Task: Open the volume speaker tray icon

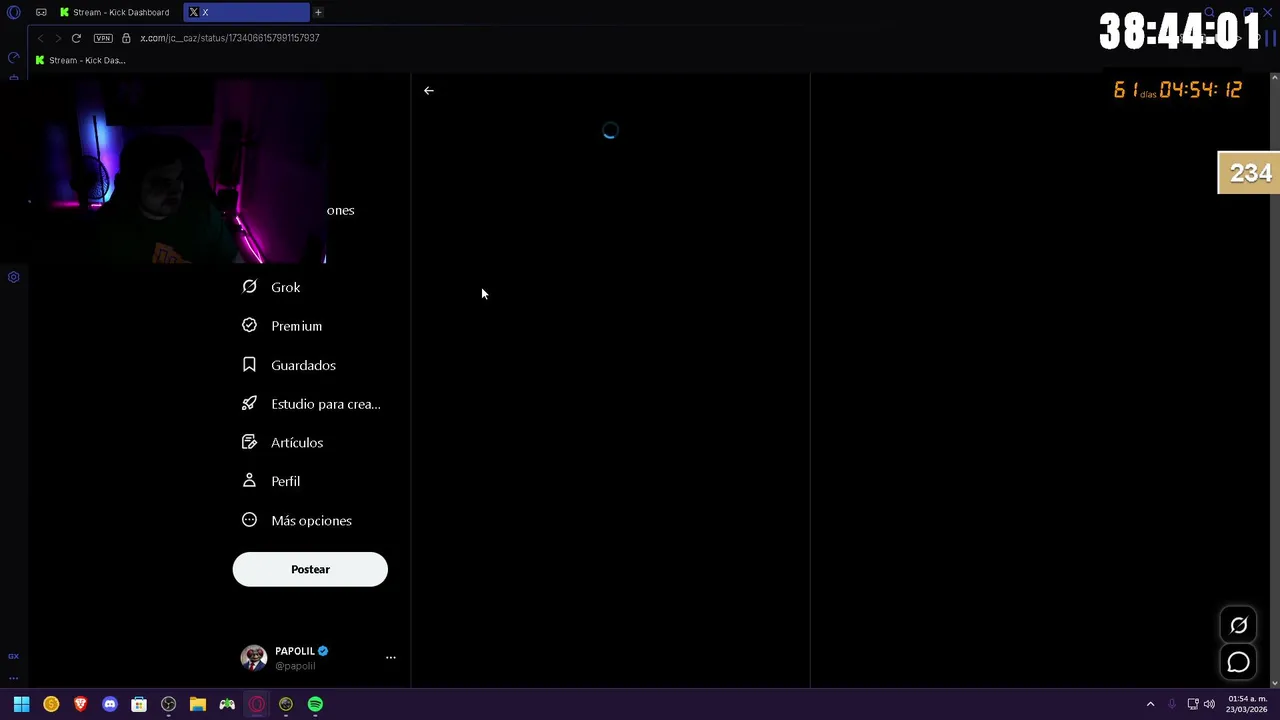Action: click(x=1209, y=704)
